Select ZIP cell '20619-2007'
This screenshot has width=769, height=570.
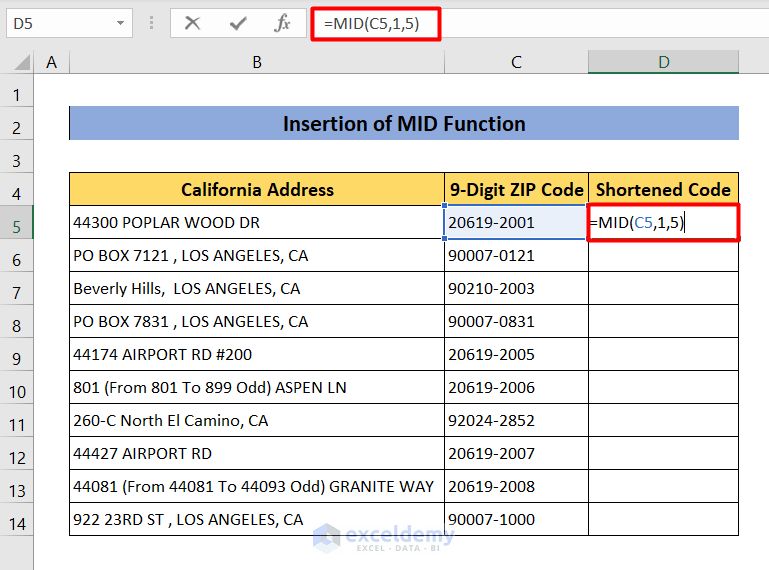click(516, 453)
